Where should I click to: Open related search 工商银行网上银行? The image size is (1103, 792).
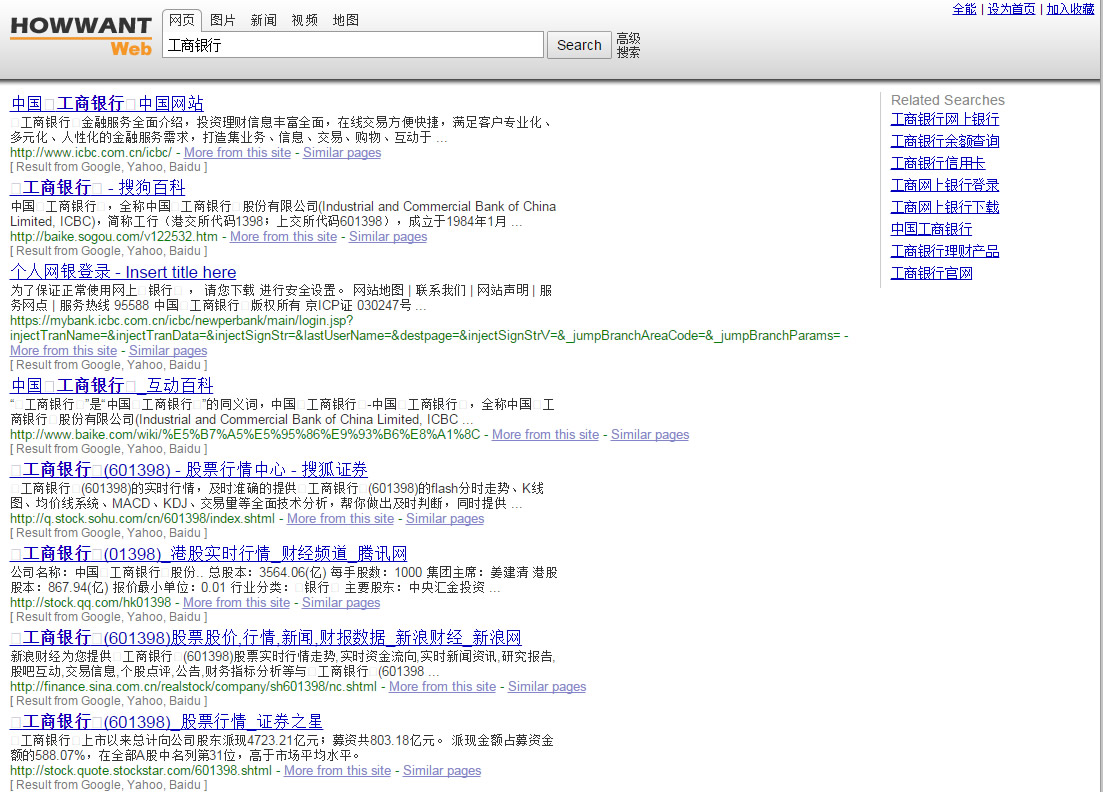pos(945,120)
